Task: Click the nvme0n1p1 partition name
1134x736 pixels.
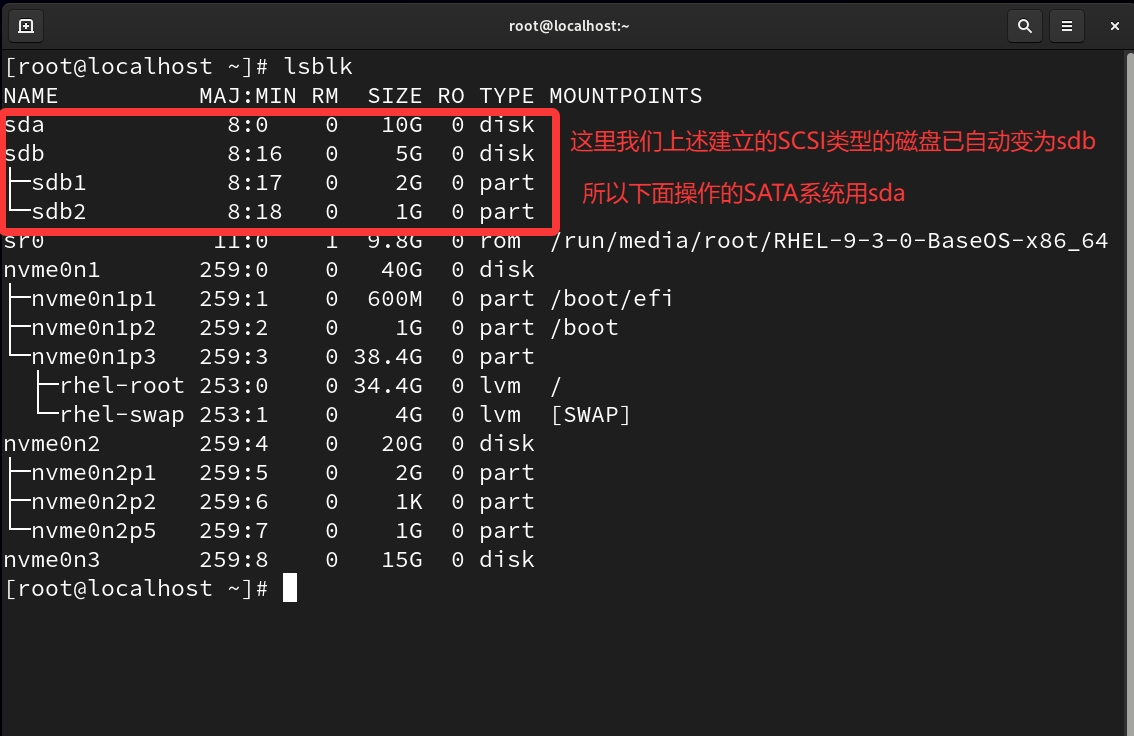Action: coord(93,299)
